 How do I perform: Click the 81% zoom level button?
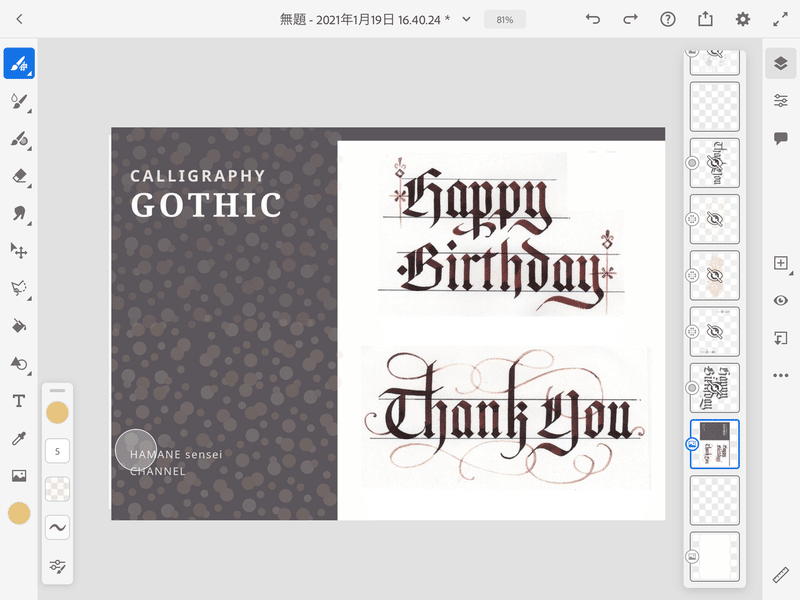505,20
